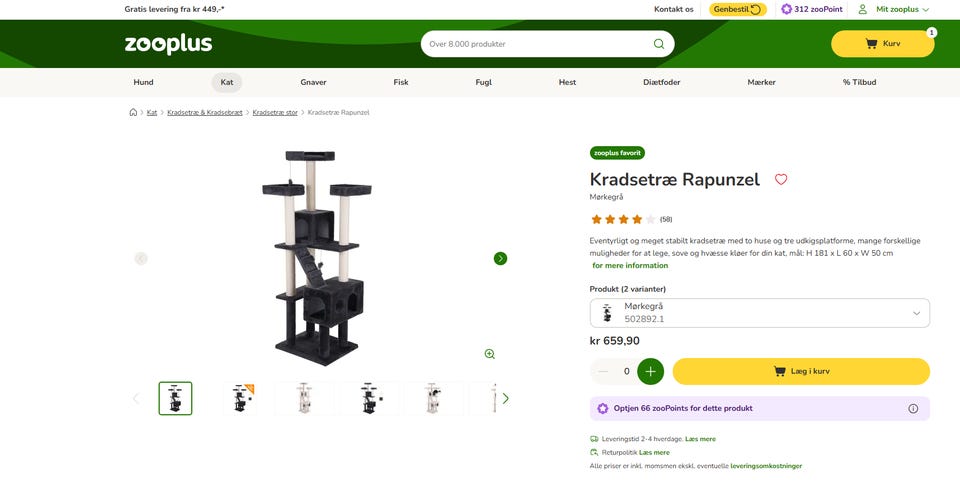Viewport: 960px width, 494px height.
Task: Add item with Læg i kurv button
Action: pos(801,372)
